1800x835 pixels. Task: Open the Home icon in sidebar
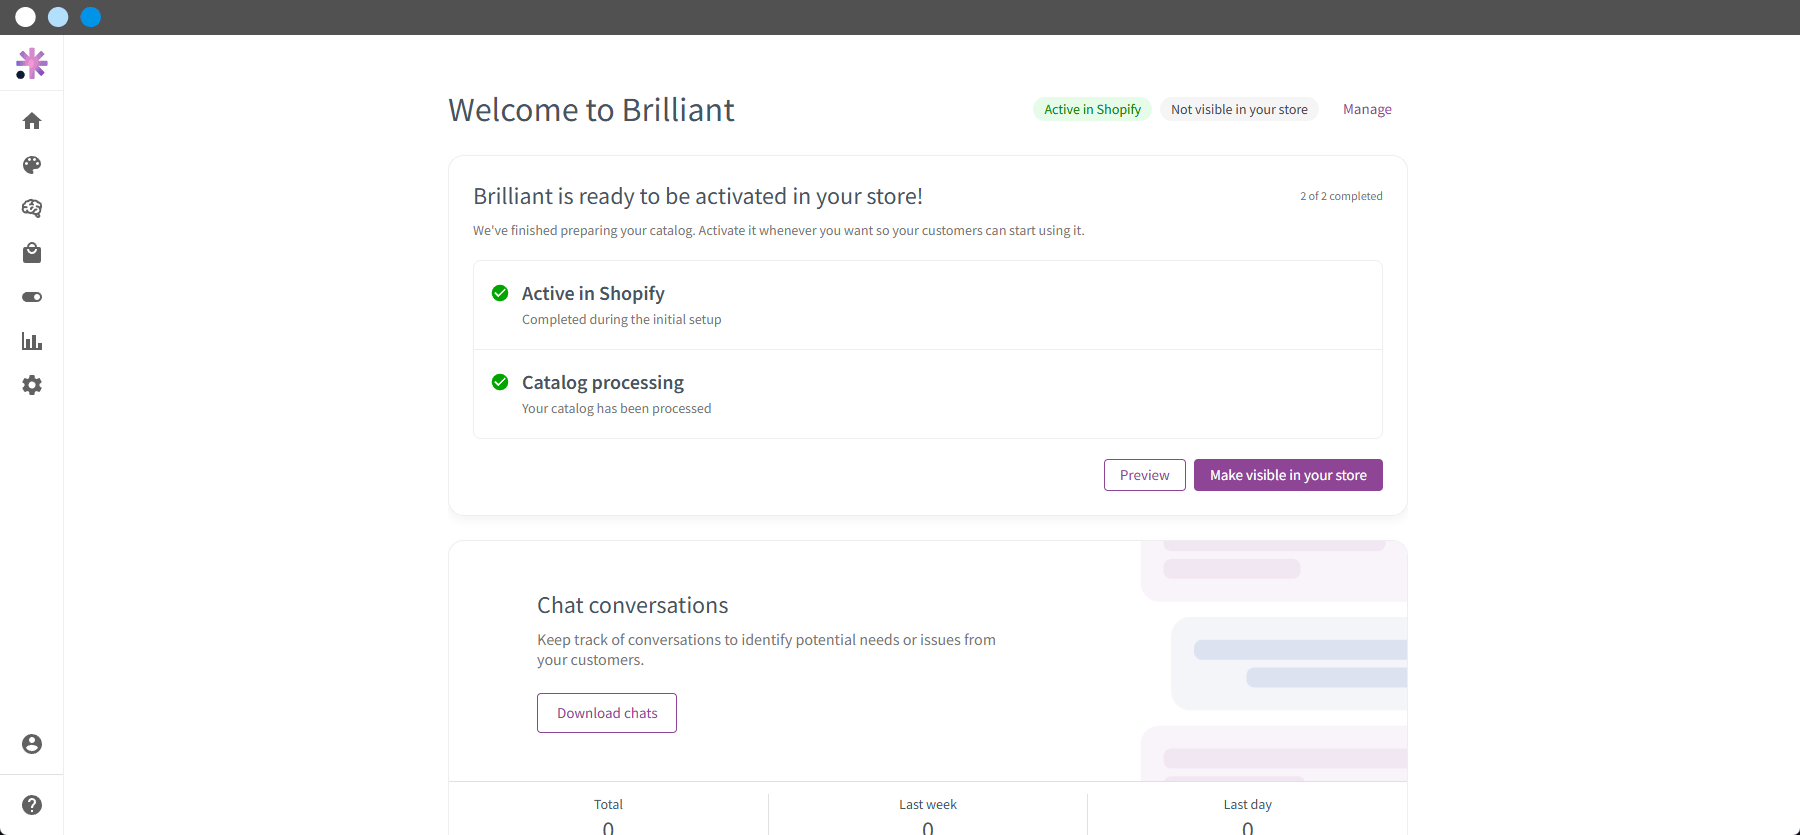tap(32, 121)
